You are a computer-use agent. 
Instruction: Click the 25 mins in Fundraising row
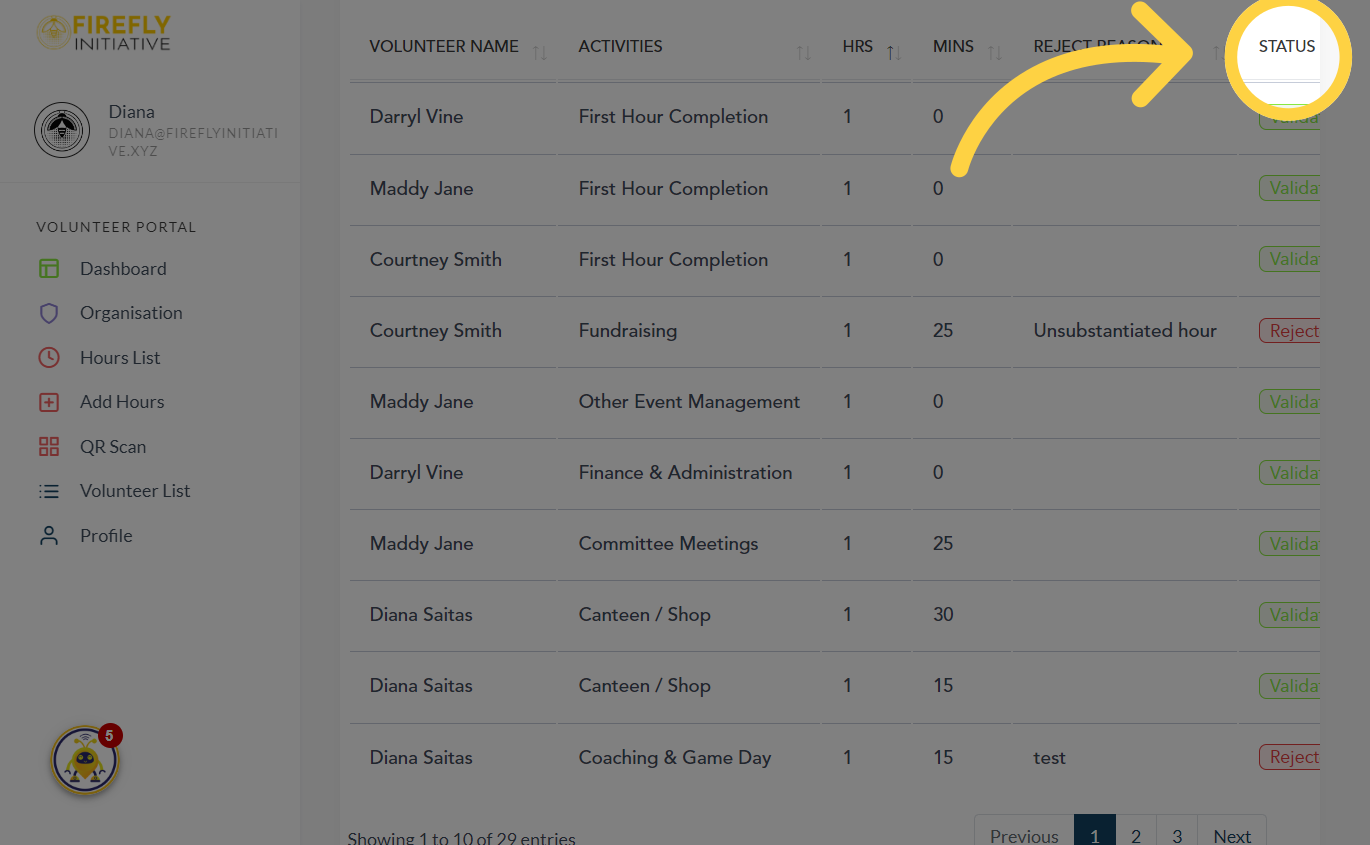coord(943,331)
